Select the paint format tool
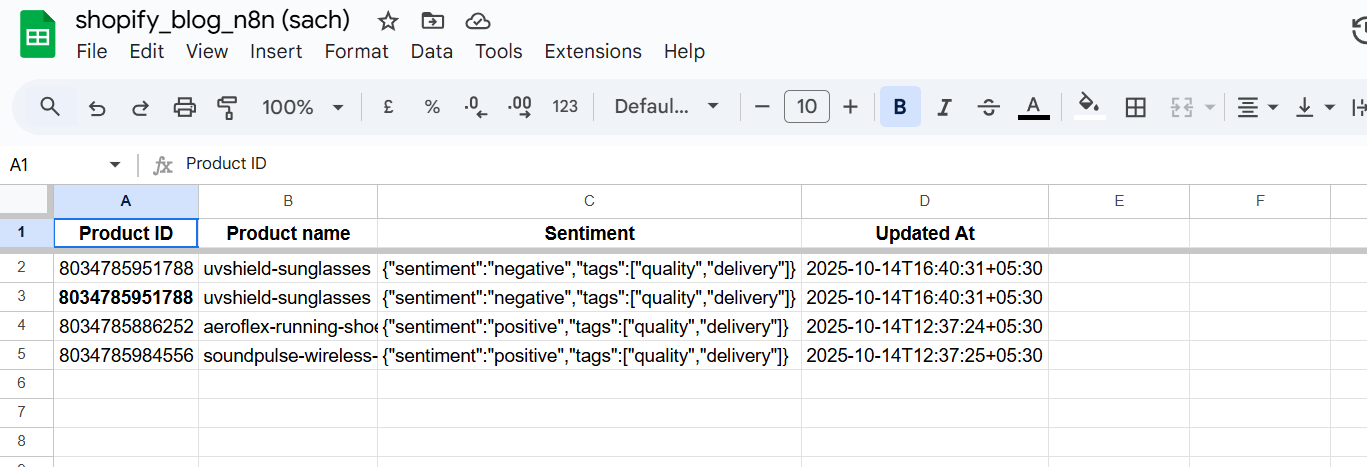This screenshot has height=467, width=1367. coord(228,107)
